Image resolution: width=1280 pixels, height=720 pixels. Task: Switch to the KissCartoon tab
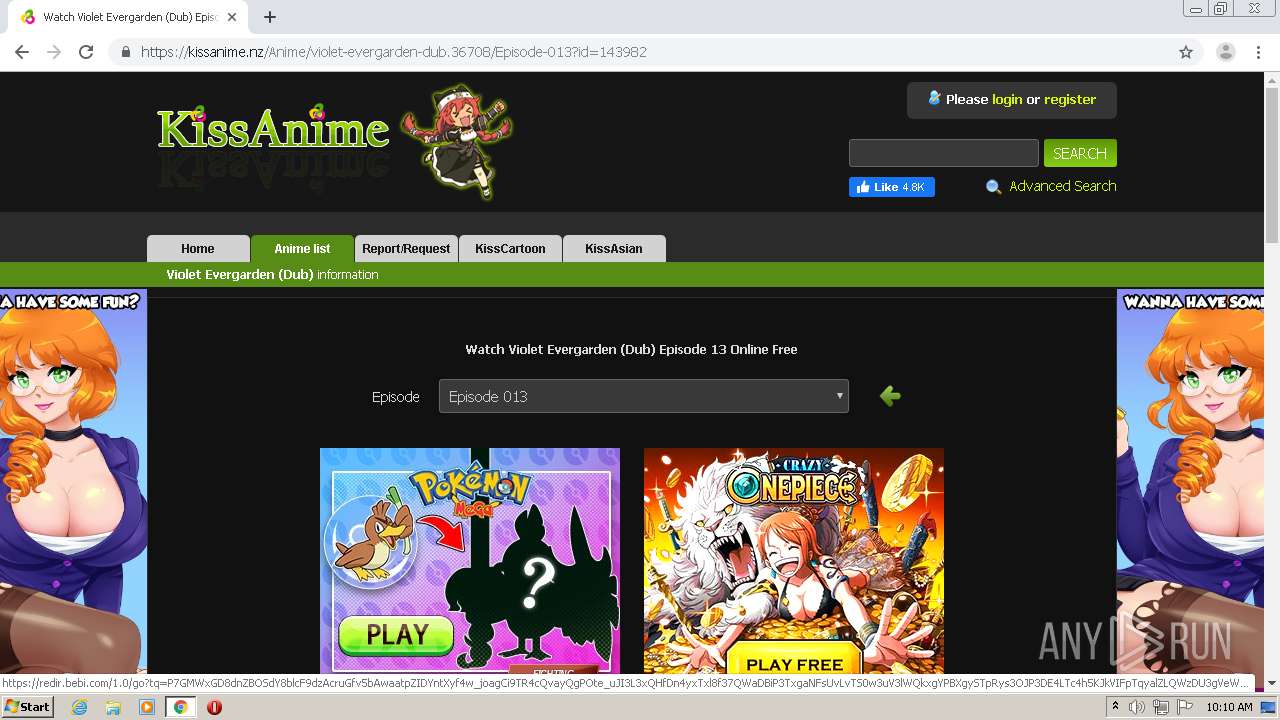pos(510,249)
